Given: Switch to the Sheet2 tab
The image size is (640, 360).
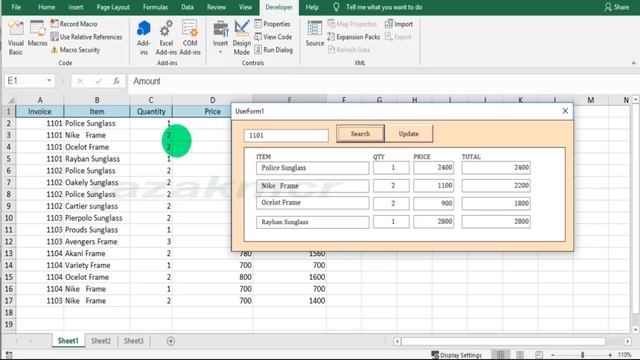Looking at the screenshot, I should (x=101, y=341).
